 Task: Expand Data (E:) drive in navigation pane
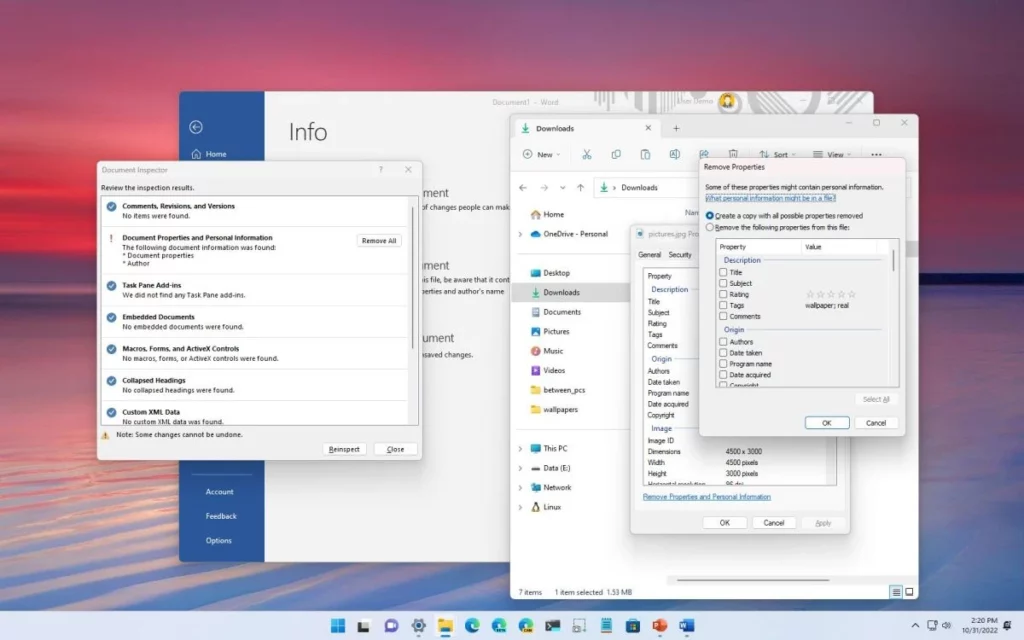click(520, 468)
